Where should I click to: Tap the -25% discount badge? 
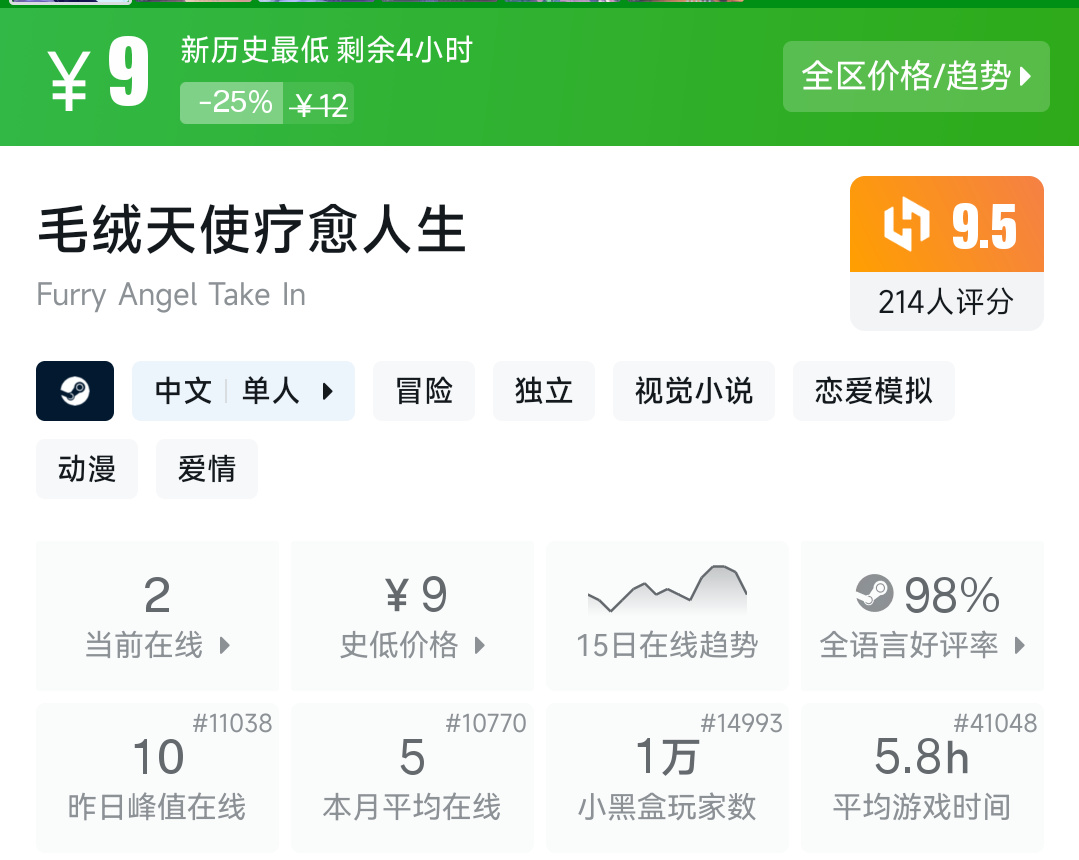coord(231,103)
